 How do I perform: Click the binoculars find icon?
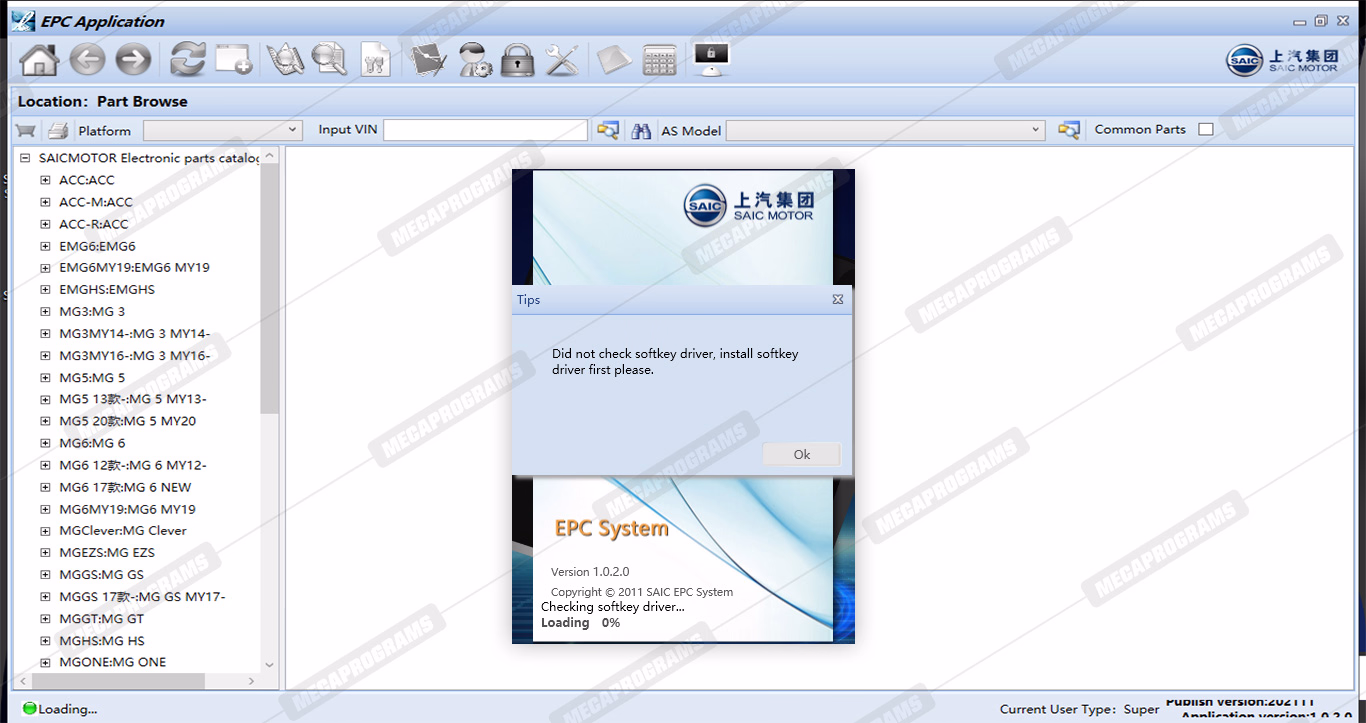pyautogui.click(x=642, y=130)
